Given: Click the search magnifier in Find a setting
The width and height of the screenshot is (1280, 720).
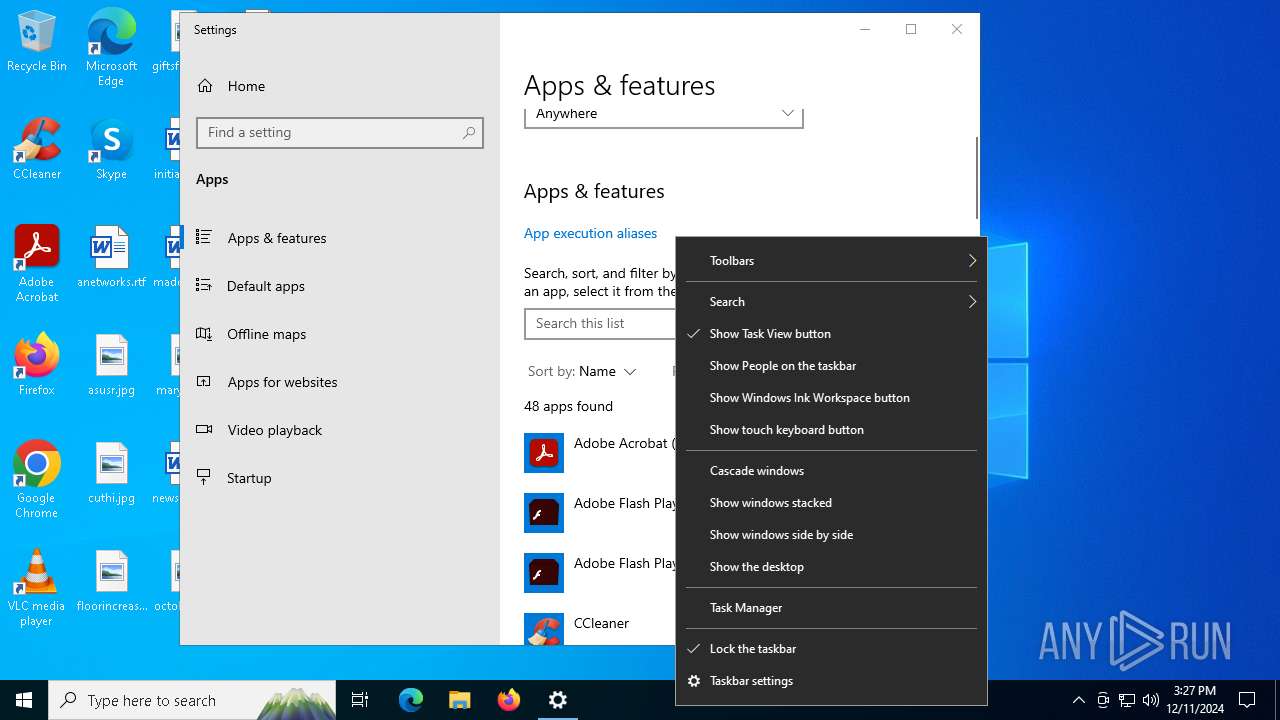Looking at the screenshot, I should [469, 132].
